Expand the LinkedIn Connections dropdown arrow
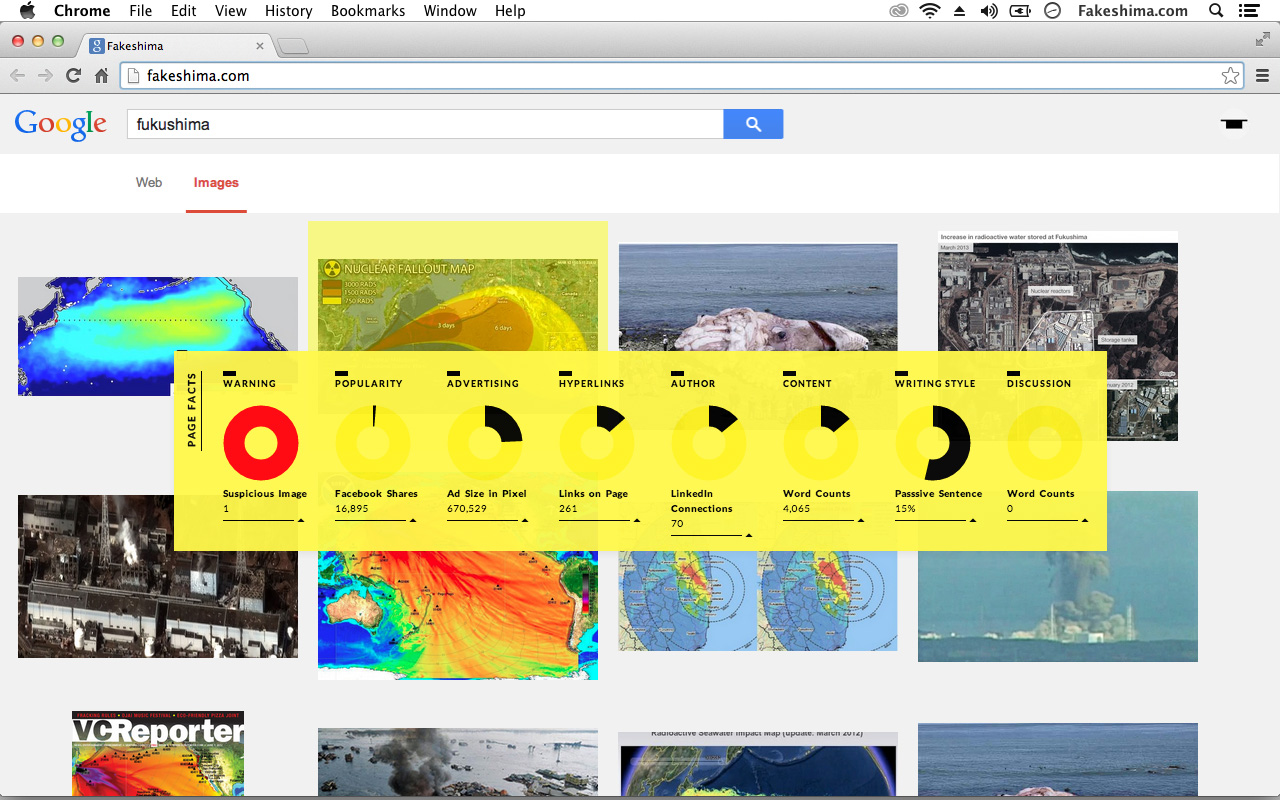The image size is (1280, 800). coord(749,535)
